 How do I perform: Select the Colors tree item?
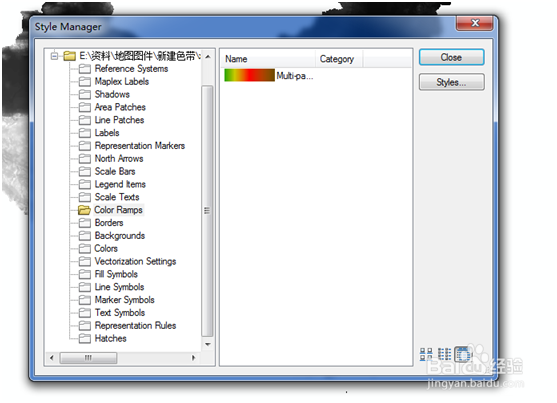click(106, 248)
